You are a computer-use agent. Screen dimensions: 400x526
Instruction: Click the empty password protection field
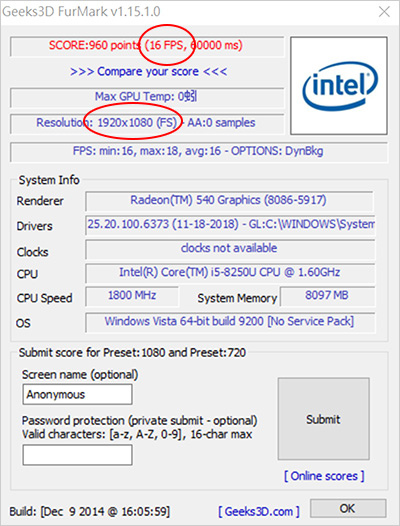coord(78,455)
